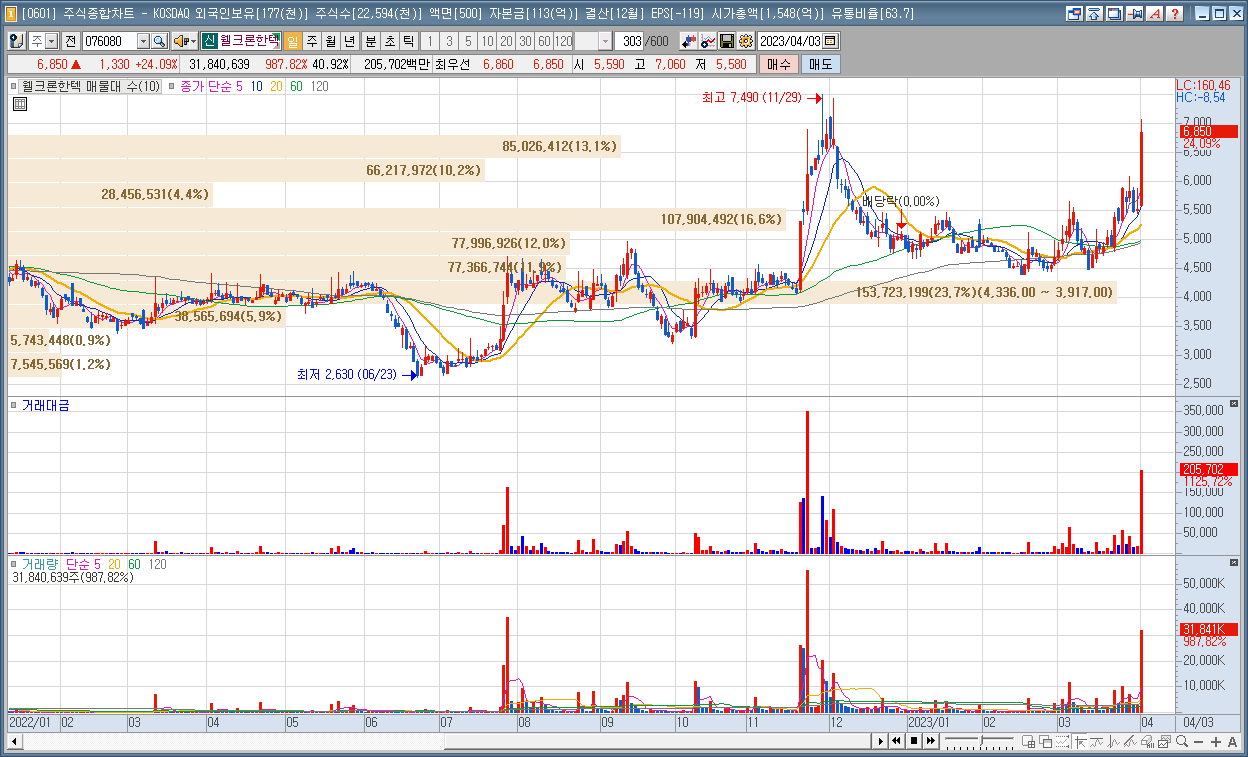
Task: Click the dotted rectangle selection icon
Action: pos(1062,741)
